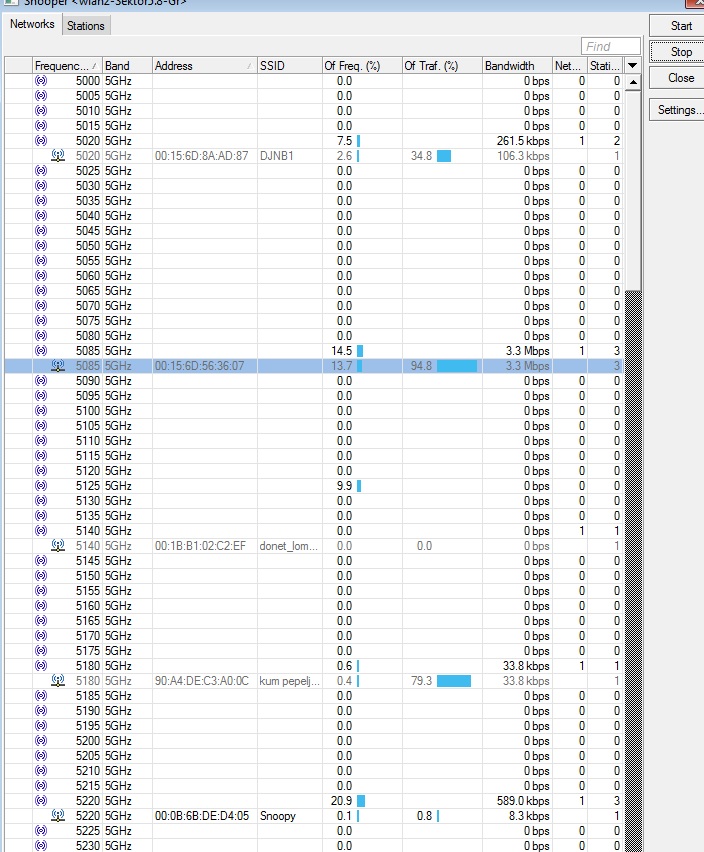Viewport: 704px width, 852px height.
Task: Click the frequency icon in the 5160 row
Action: pyautogui.click(x=41, y=606)
